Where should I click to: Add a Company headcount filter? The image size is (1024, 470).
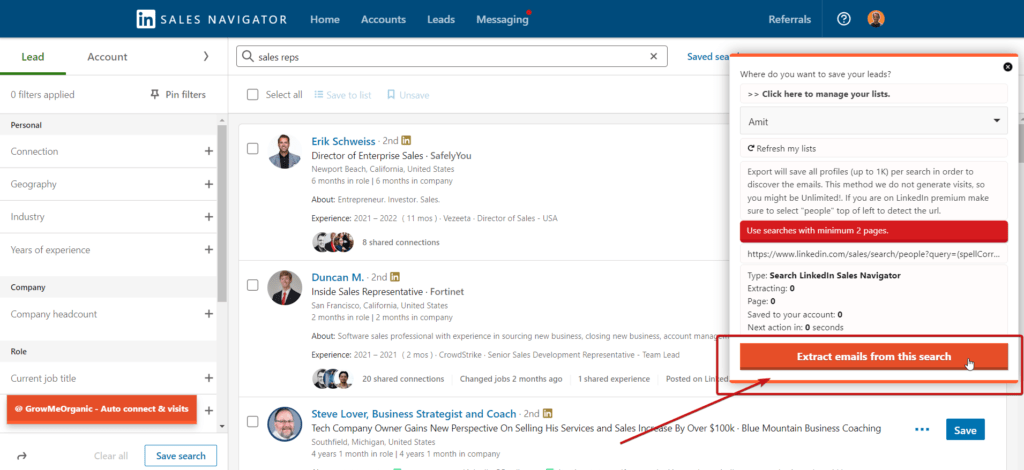pyautogui.click(x=209, y=313)
